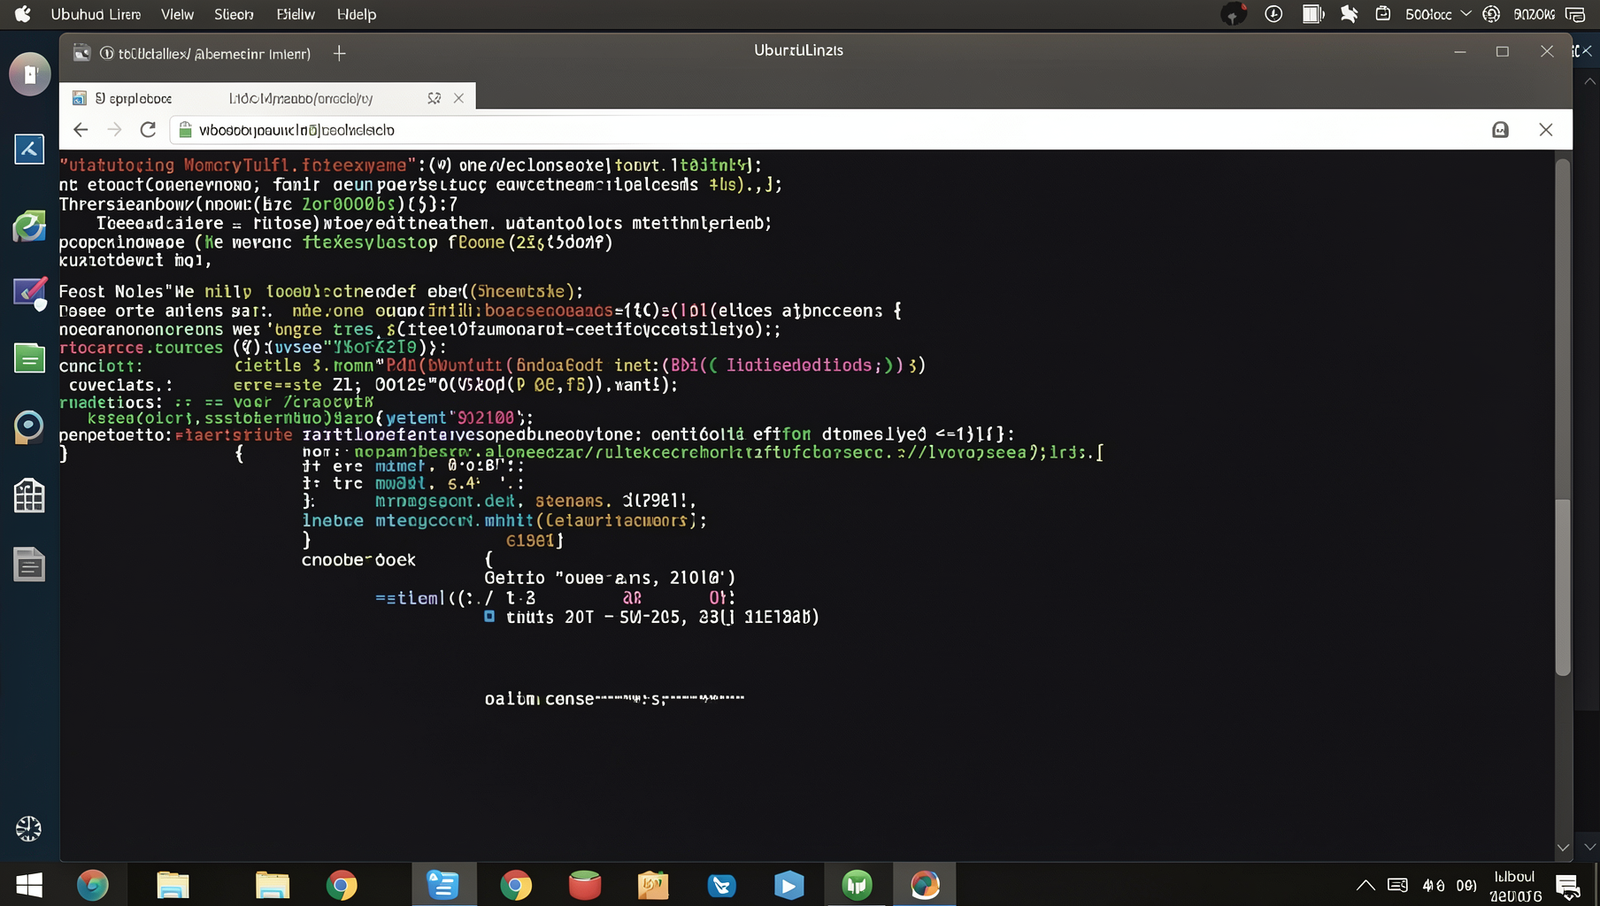
Task: Open the purple paintbrush app in left dock
Action: coord(29,293)
